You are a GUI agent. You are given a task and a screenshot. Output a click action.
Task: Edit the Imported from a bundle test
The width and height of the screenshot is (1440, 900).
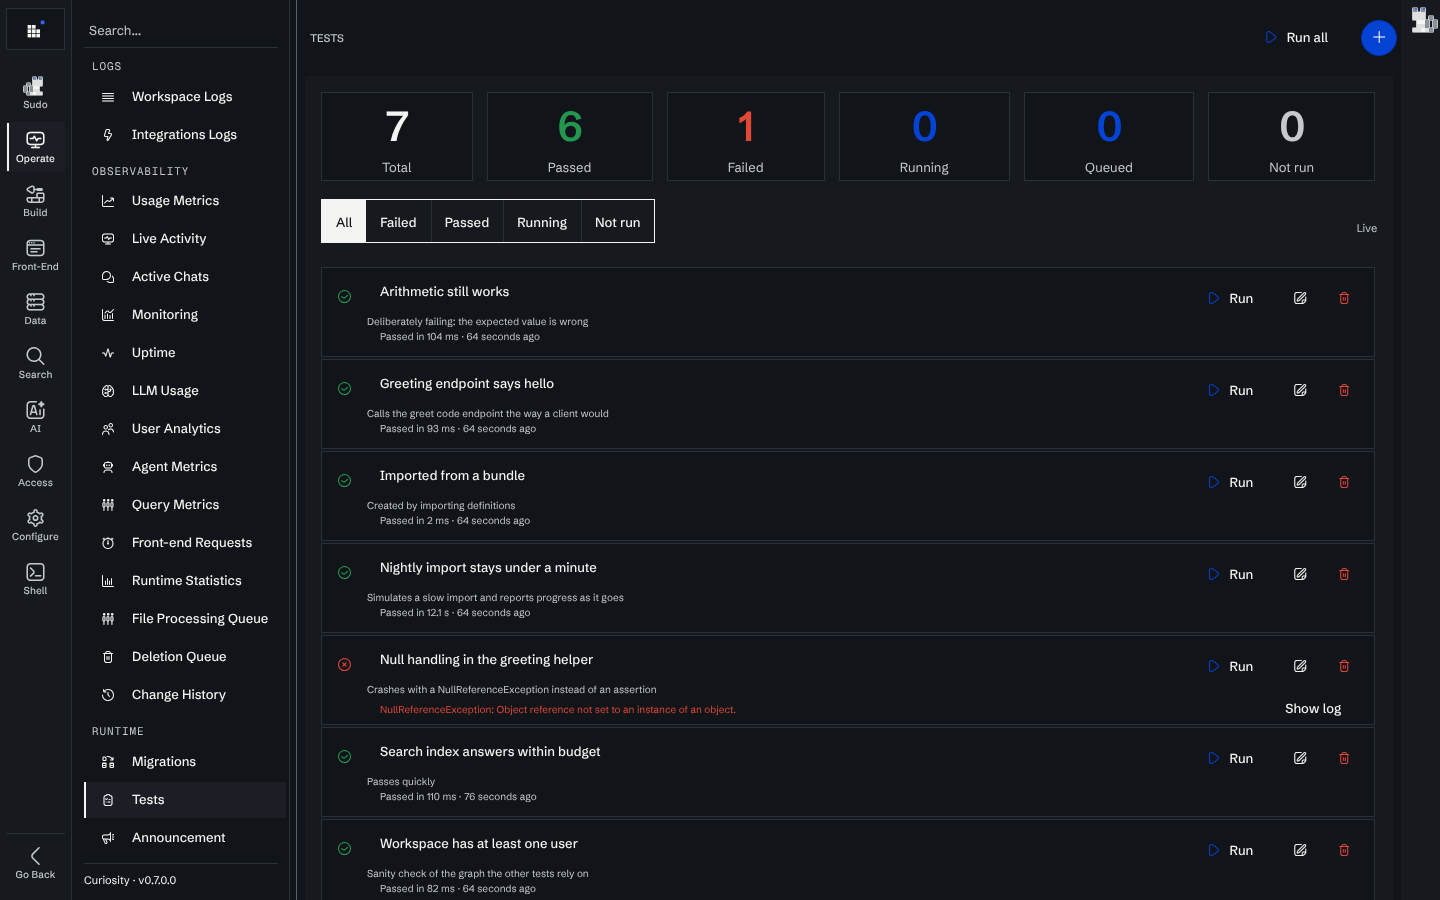[1300, 482]
